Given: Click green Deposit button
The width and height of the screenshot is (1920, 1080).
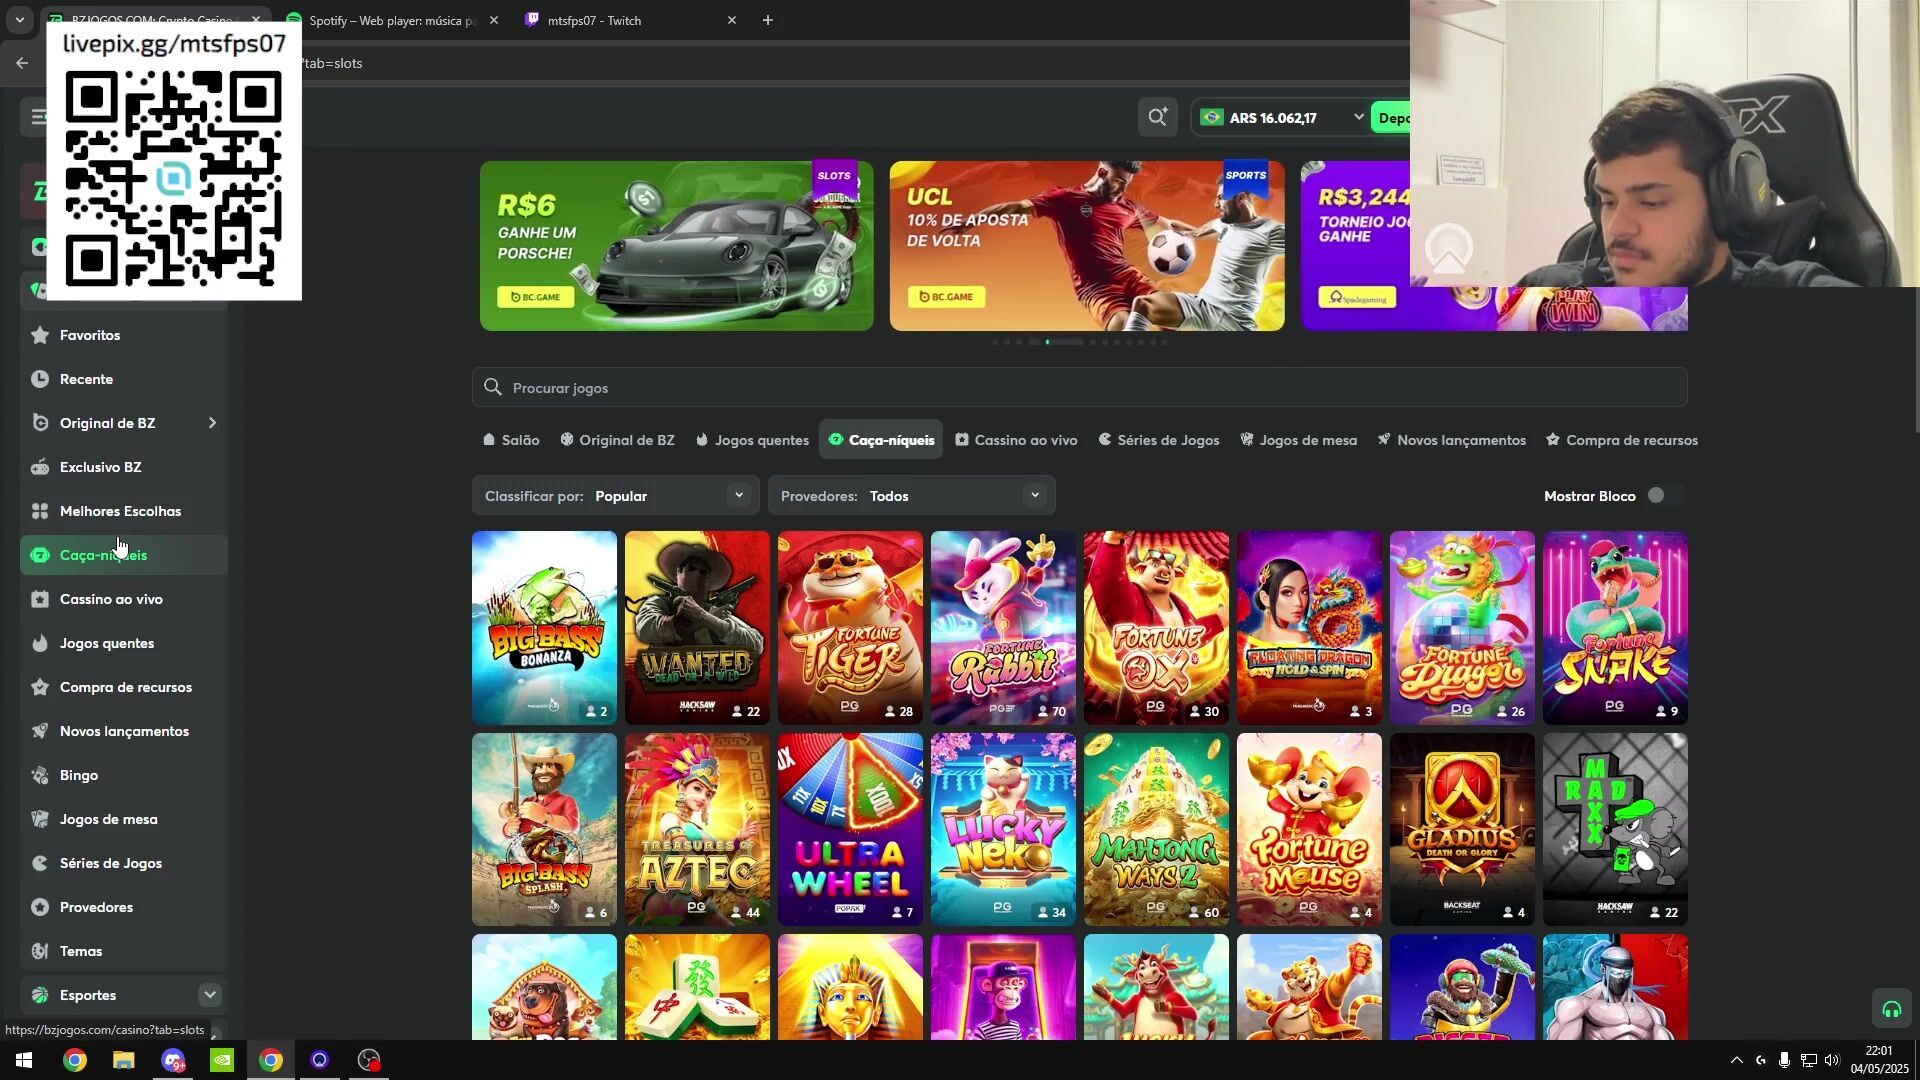Looking at the screenshot, I should point(1391,117).
